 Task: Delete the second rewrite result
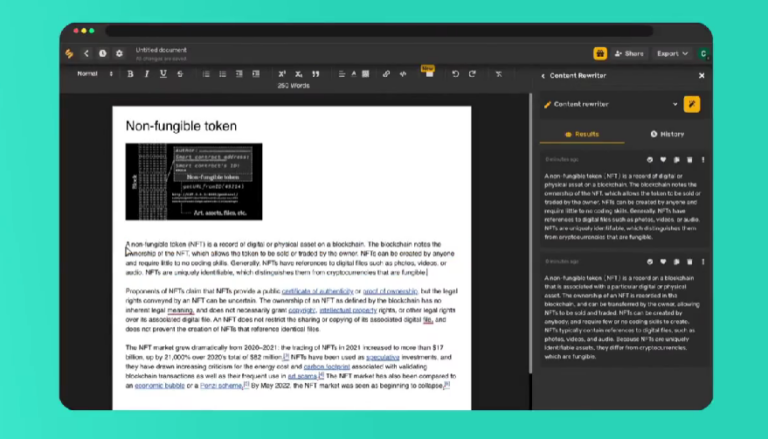point(690,262)
